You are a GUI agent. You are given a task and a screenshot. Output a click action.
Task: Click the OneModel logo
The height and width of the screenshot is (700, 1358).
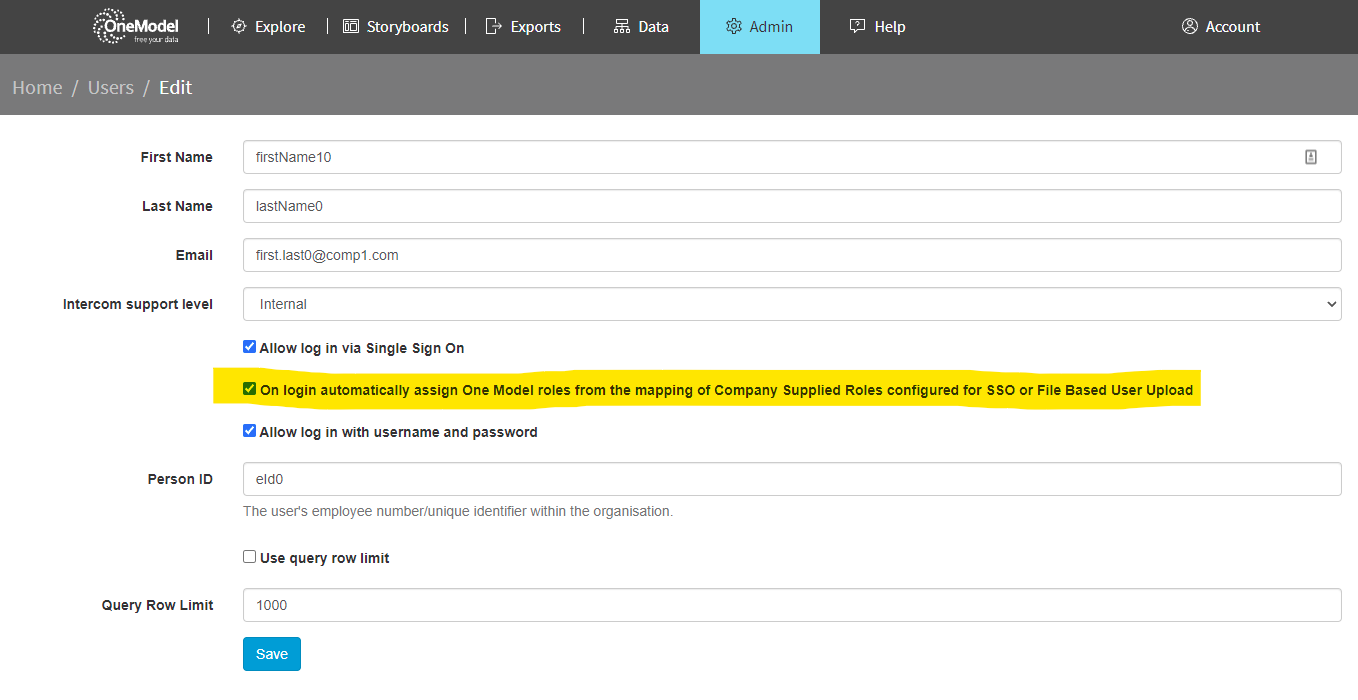click(x=135, y=27)
